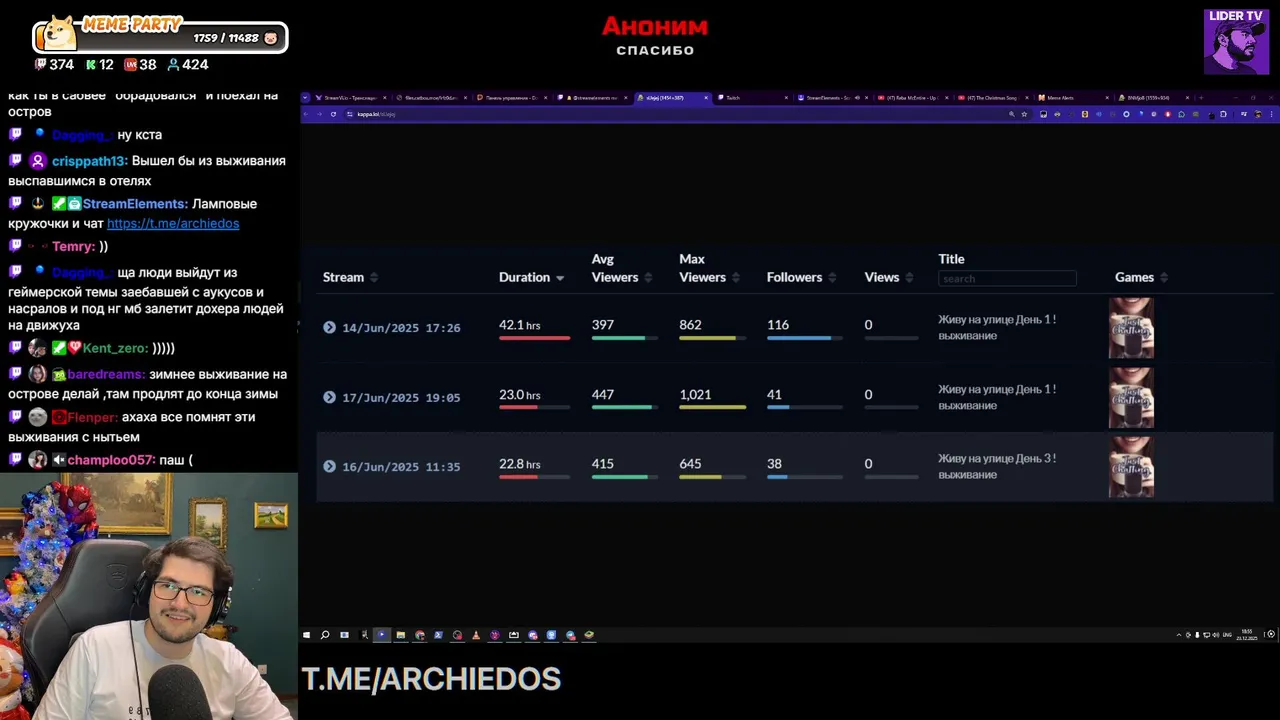
Task: Focus the Title search field
Action: pos(1007,279)
